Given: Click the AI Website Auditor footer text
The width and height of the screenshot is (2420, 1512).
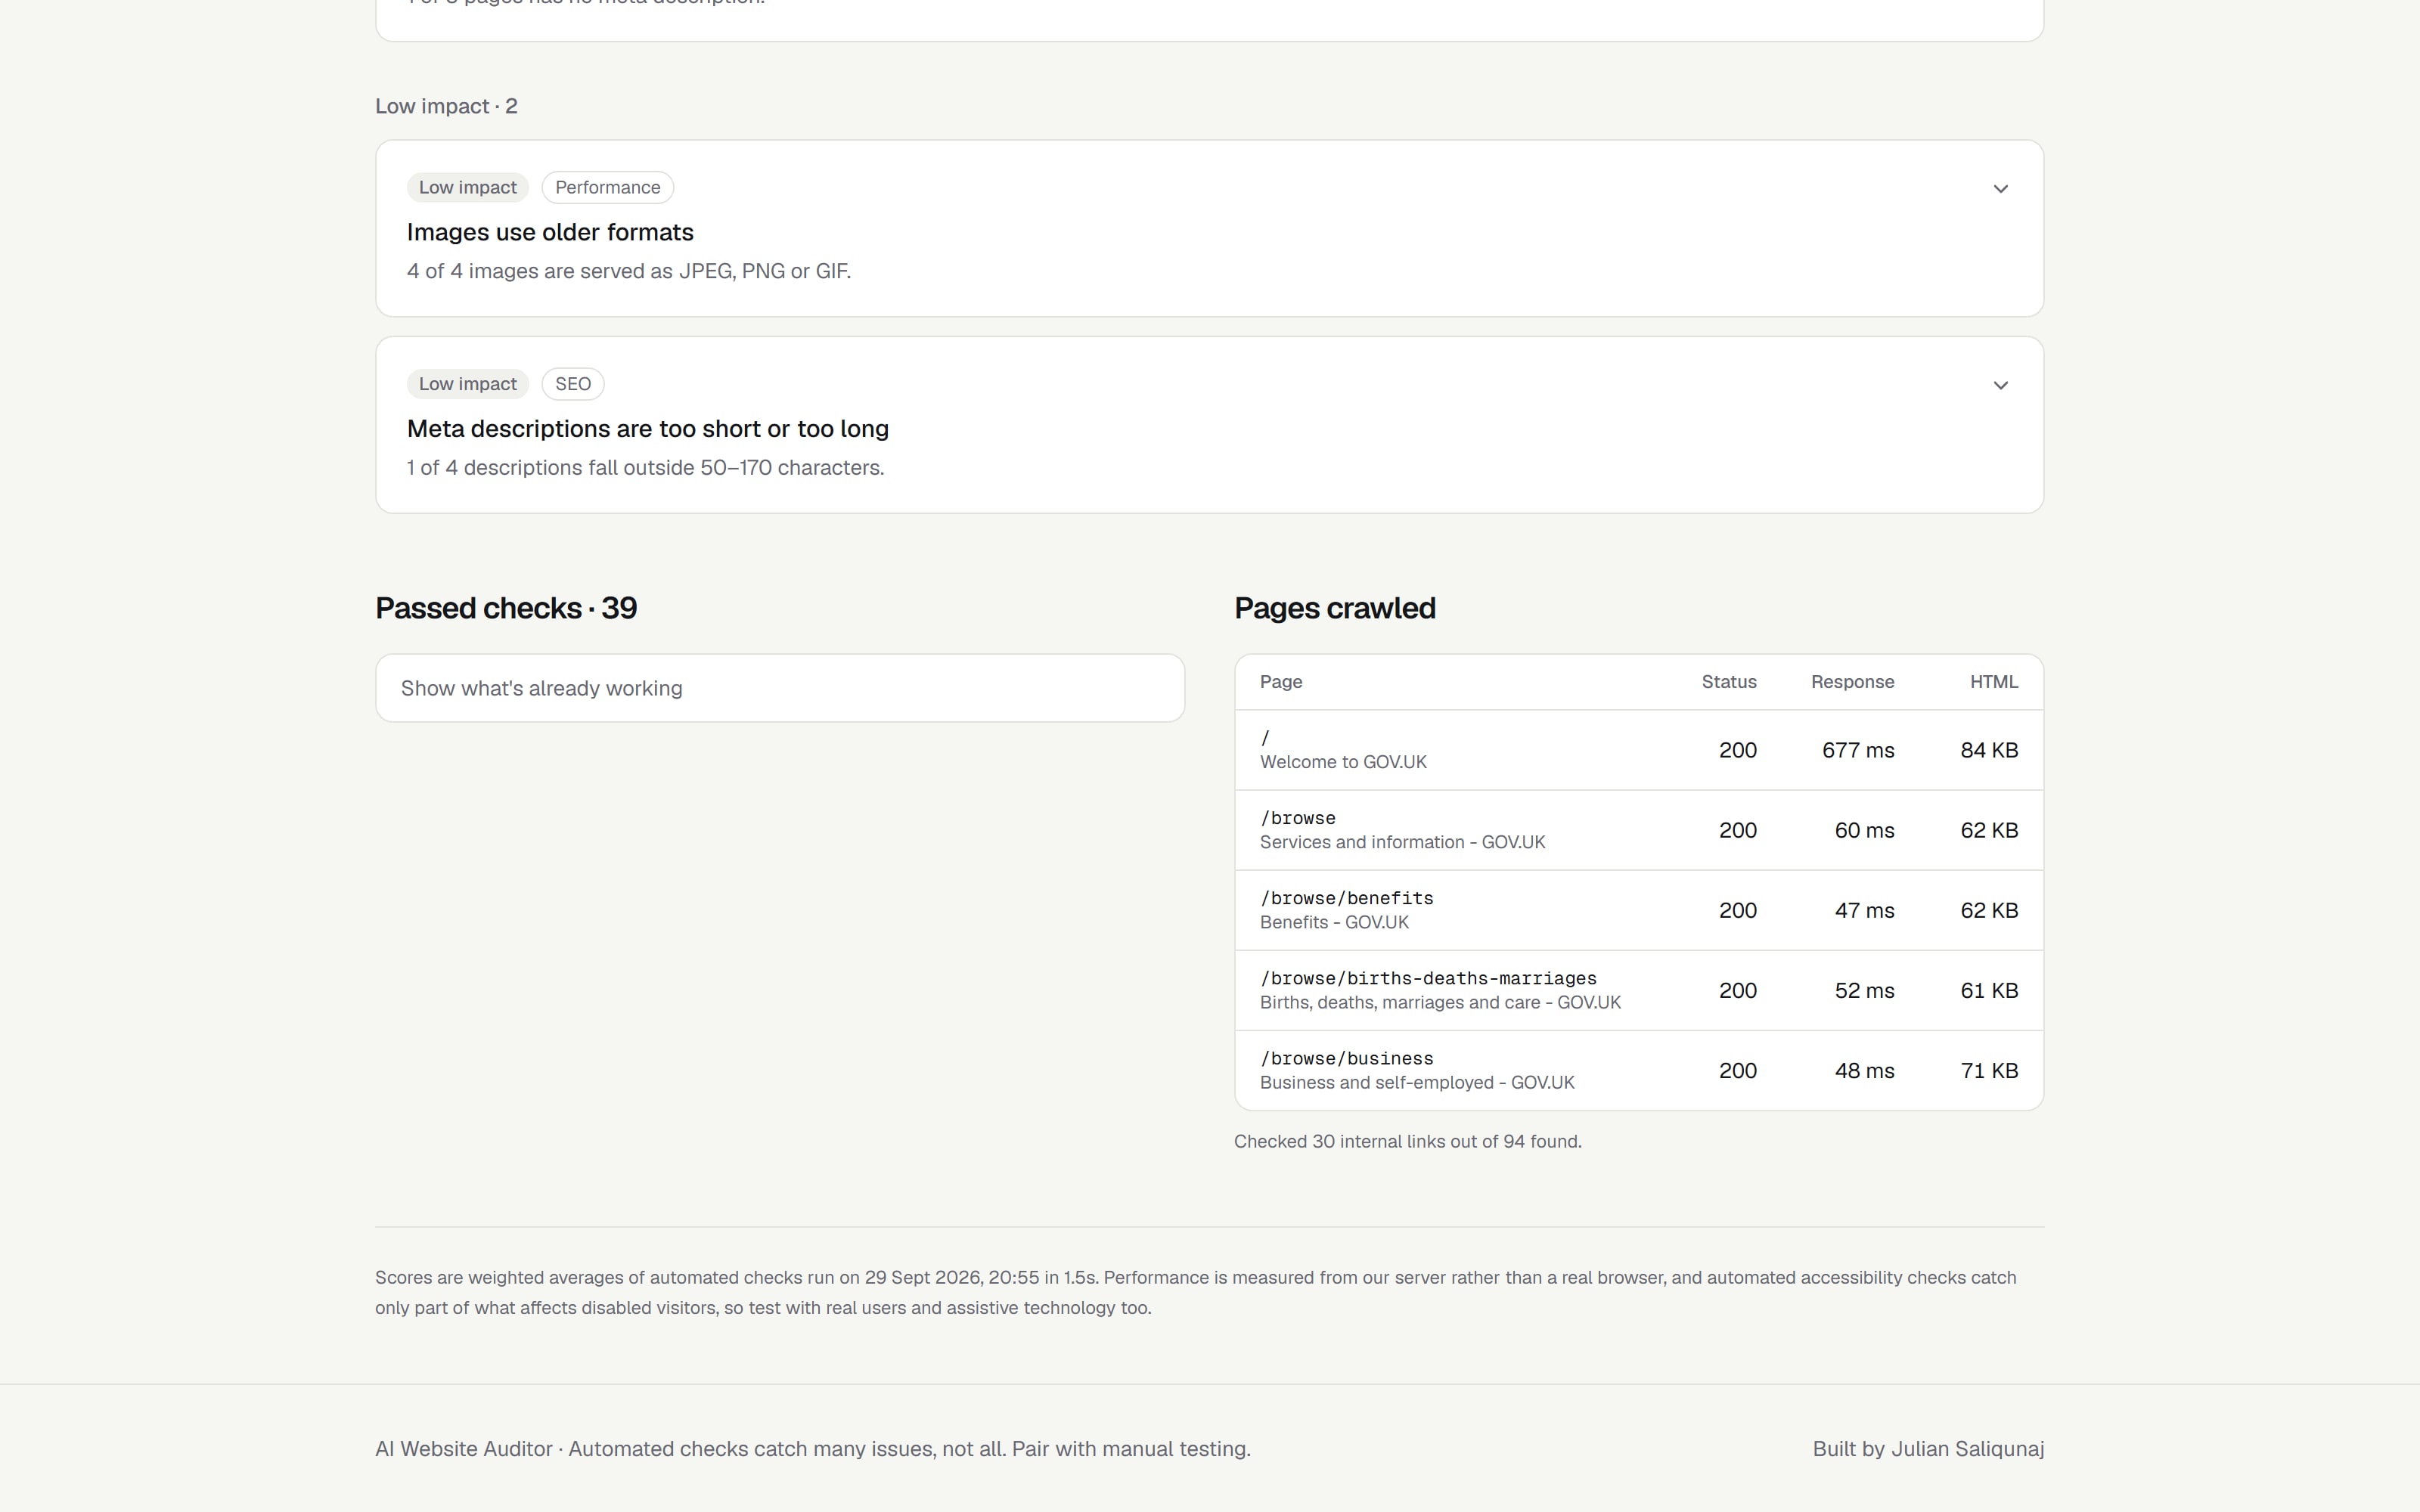Looking at the screenshot, I should pos(813,1449).
